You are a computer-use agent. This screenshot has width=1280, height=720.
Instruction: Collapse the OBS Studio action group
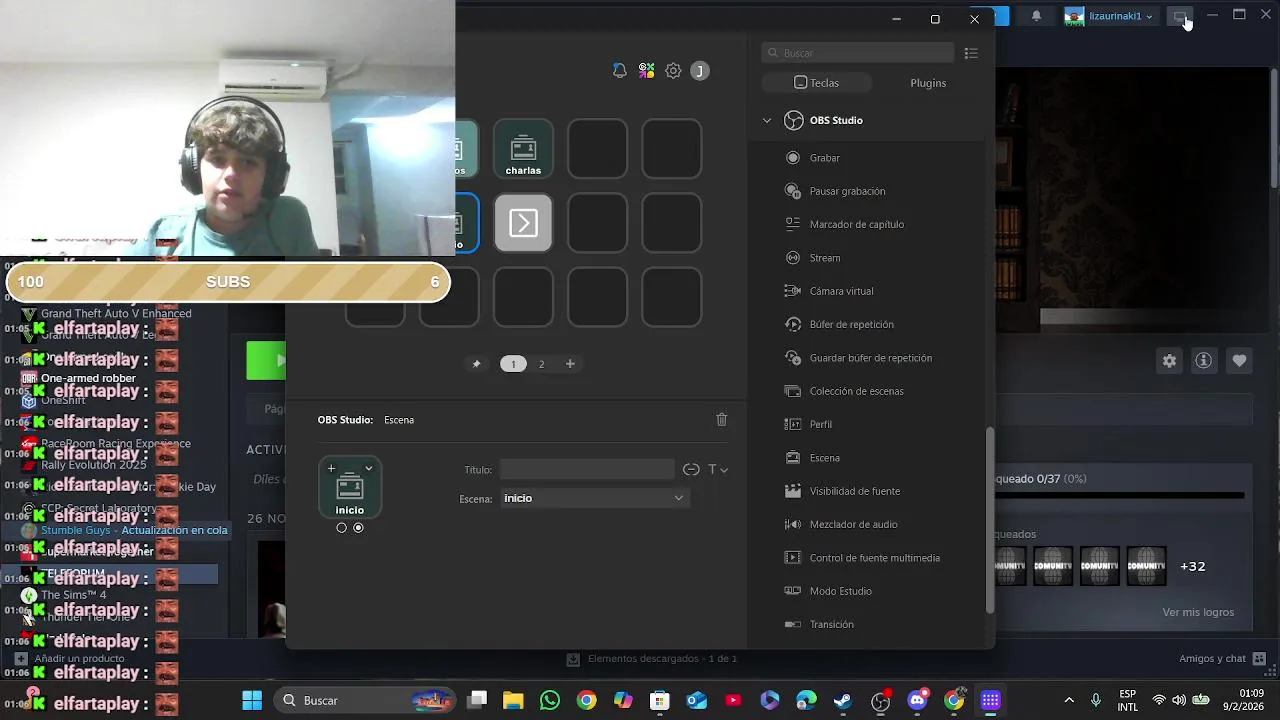pyautogui.click(x=767, y=120)
